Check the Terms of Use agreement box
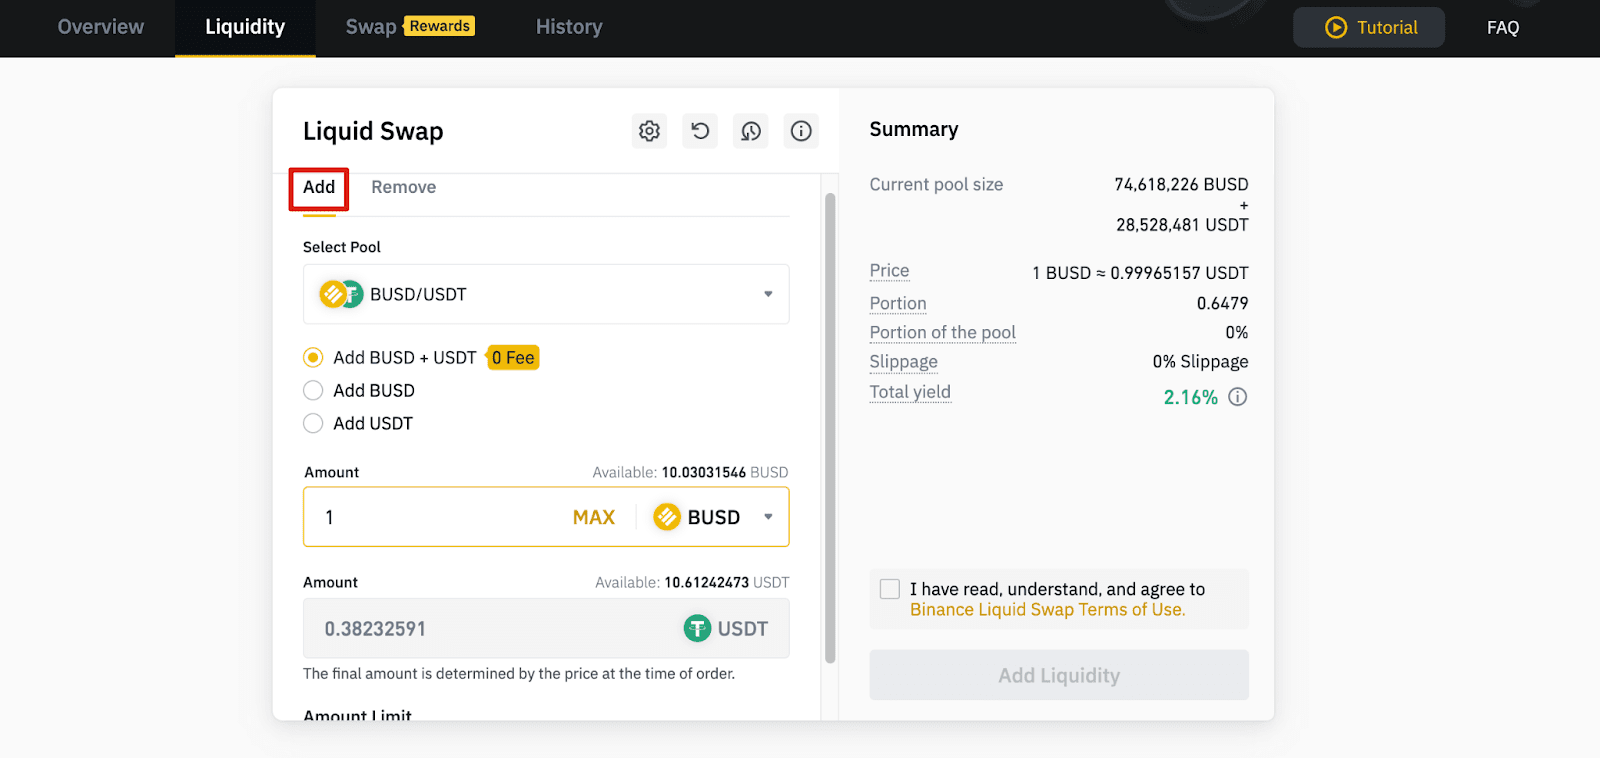 point(890,589)
